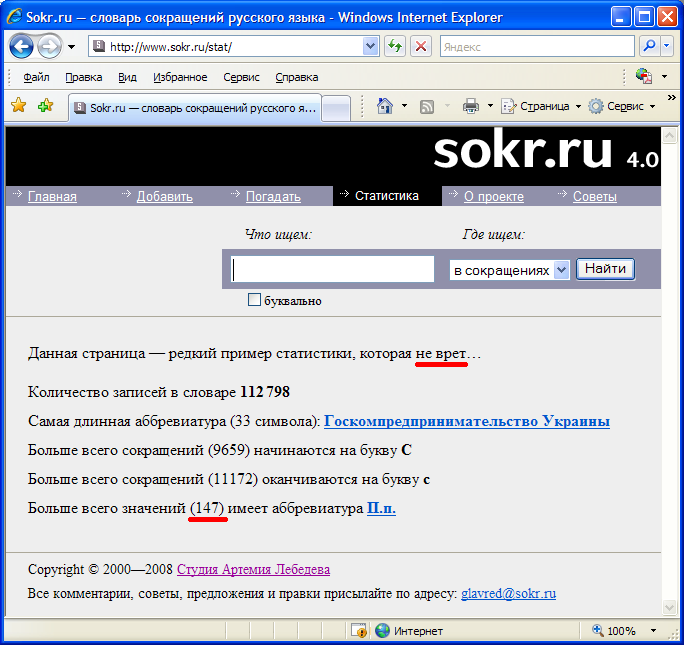Open the Сервис gear toolbar menu
The width and height of the screenshot is (684, 645).
point(622,106)
